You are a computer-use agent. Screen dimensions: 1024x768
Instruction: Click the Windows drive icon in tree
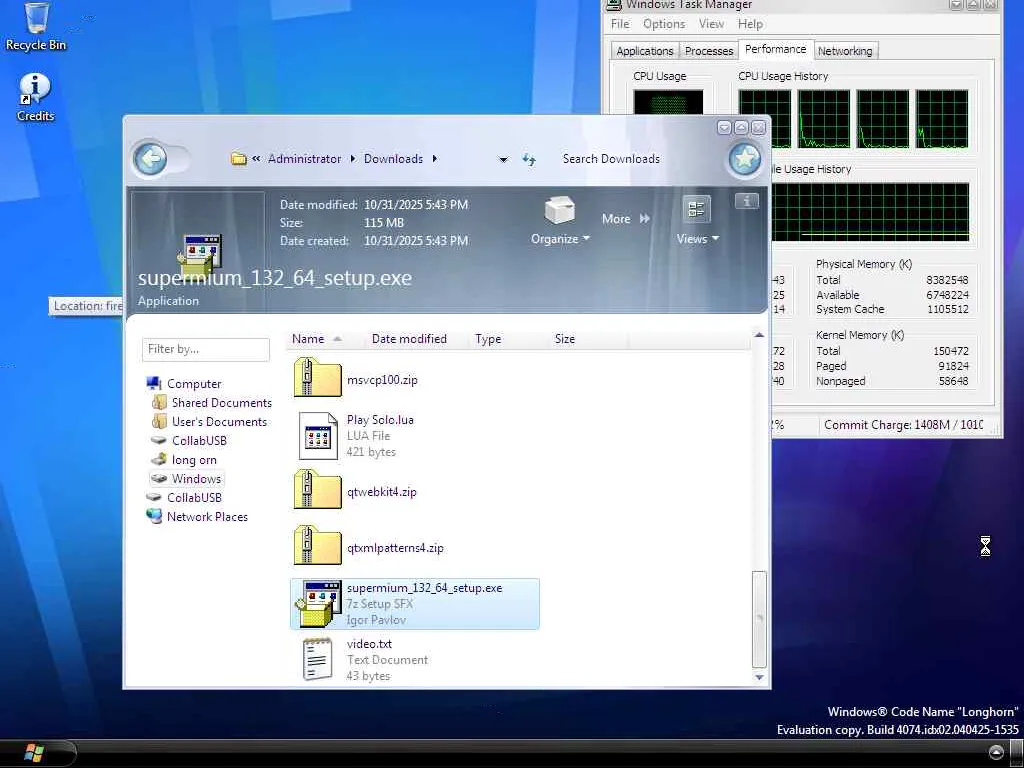coord(159,479)
